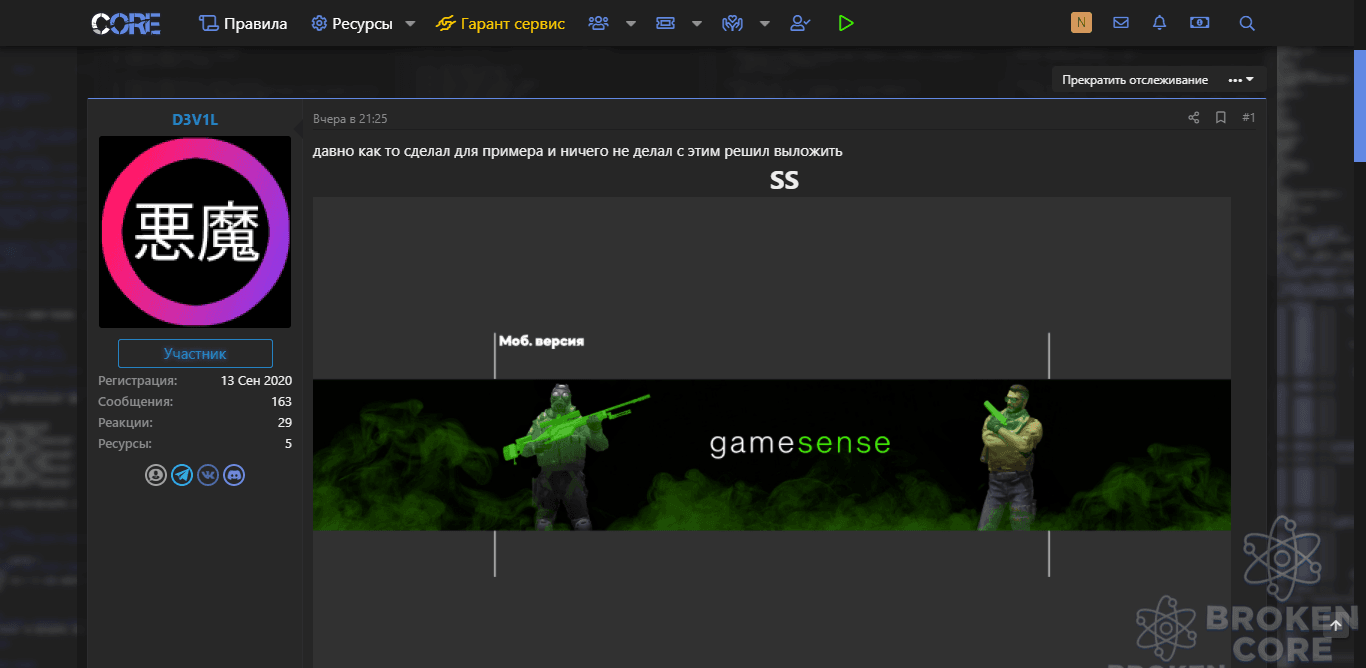The image size is (1366, 668).
Task: Expand the dropdown next to ticket icon
Action: pyautogui.click(x=697, y=23)
